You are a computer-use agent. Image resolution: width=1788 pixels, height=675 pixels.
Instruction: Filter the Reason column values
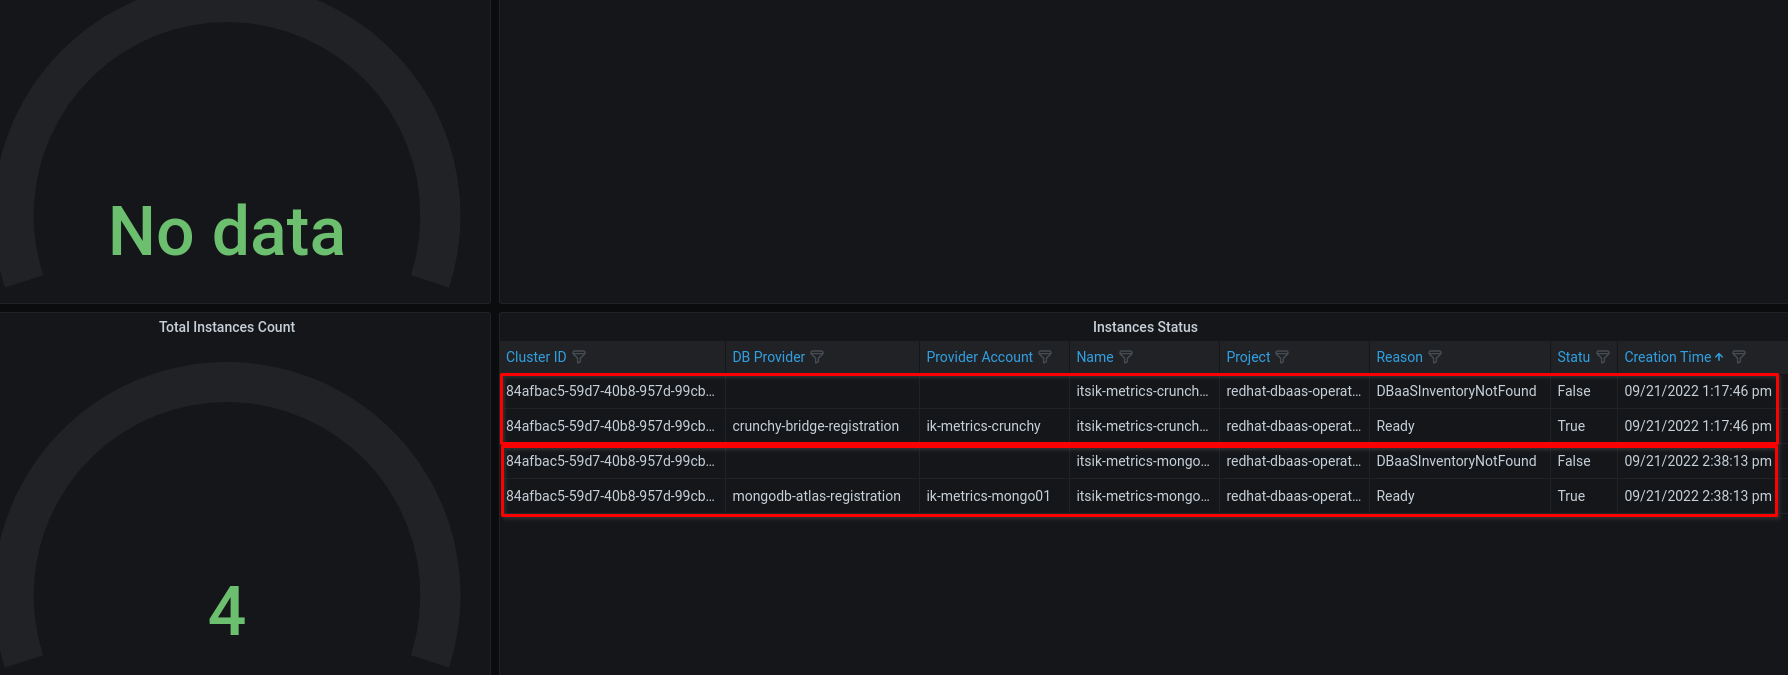coord(1435,357)
